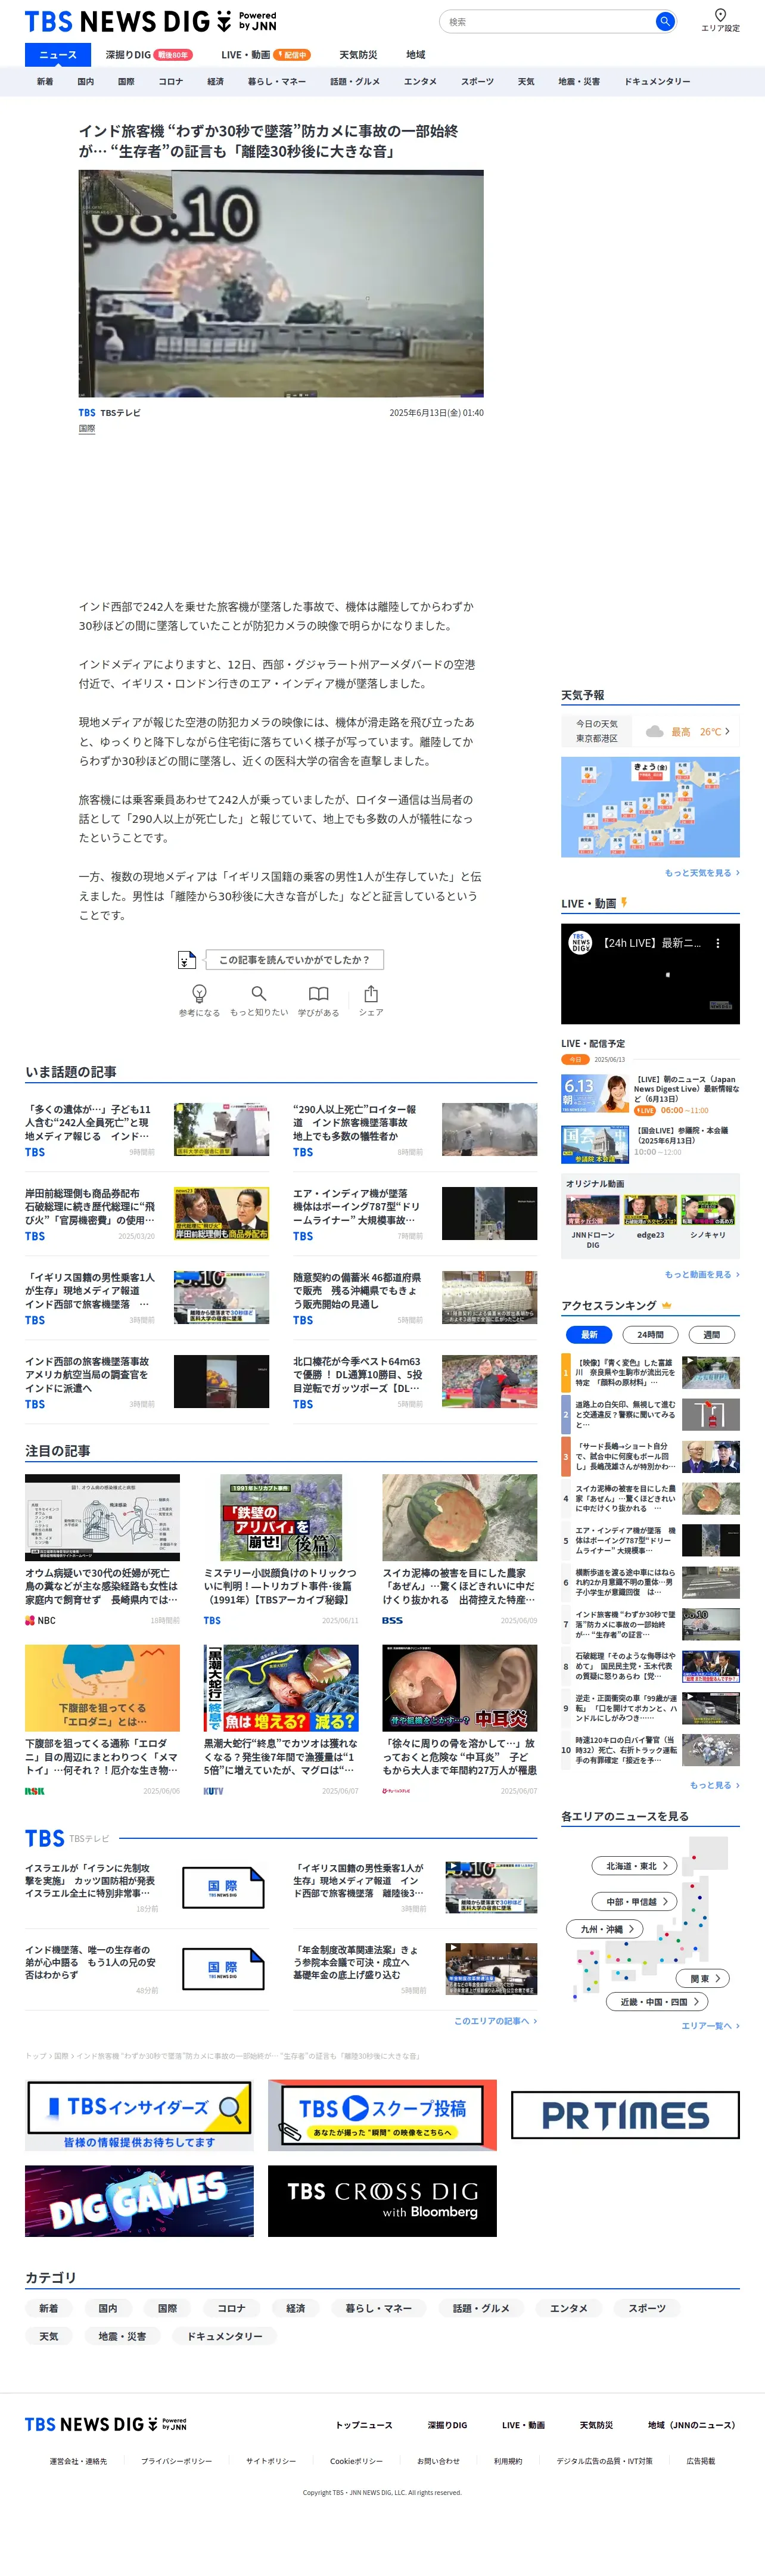Click the 国際 tag under the article

click(87, 428)
